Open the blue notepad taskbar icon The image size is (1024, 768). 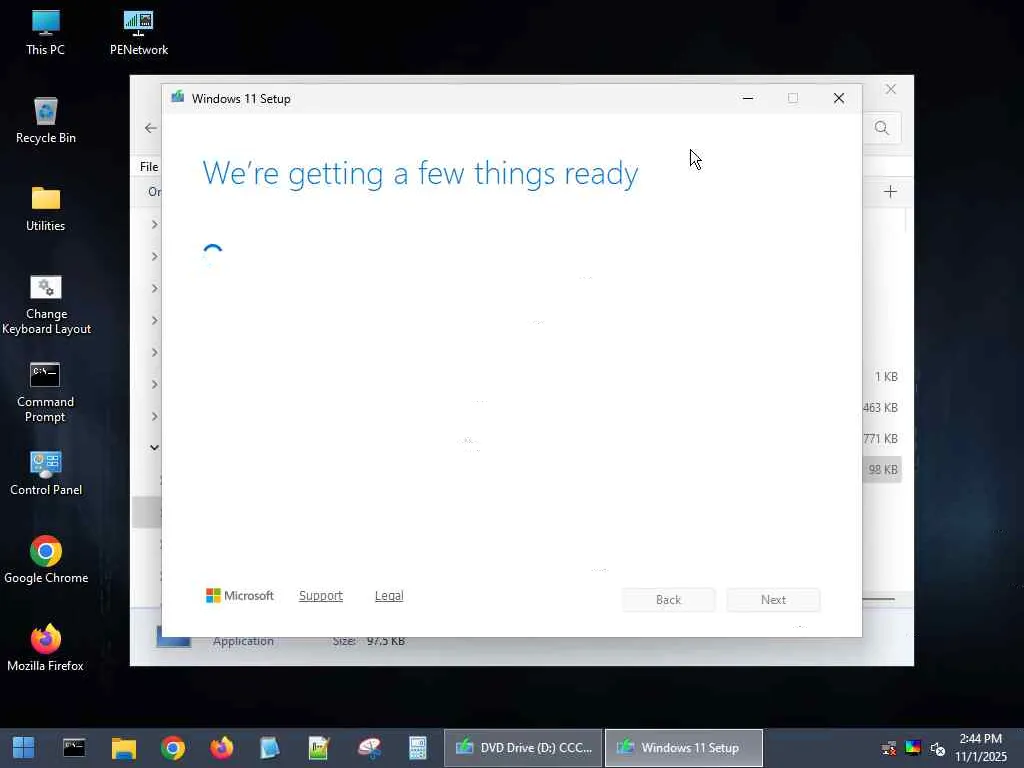coord(269,748)
